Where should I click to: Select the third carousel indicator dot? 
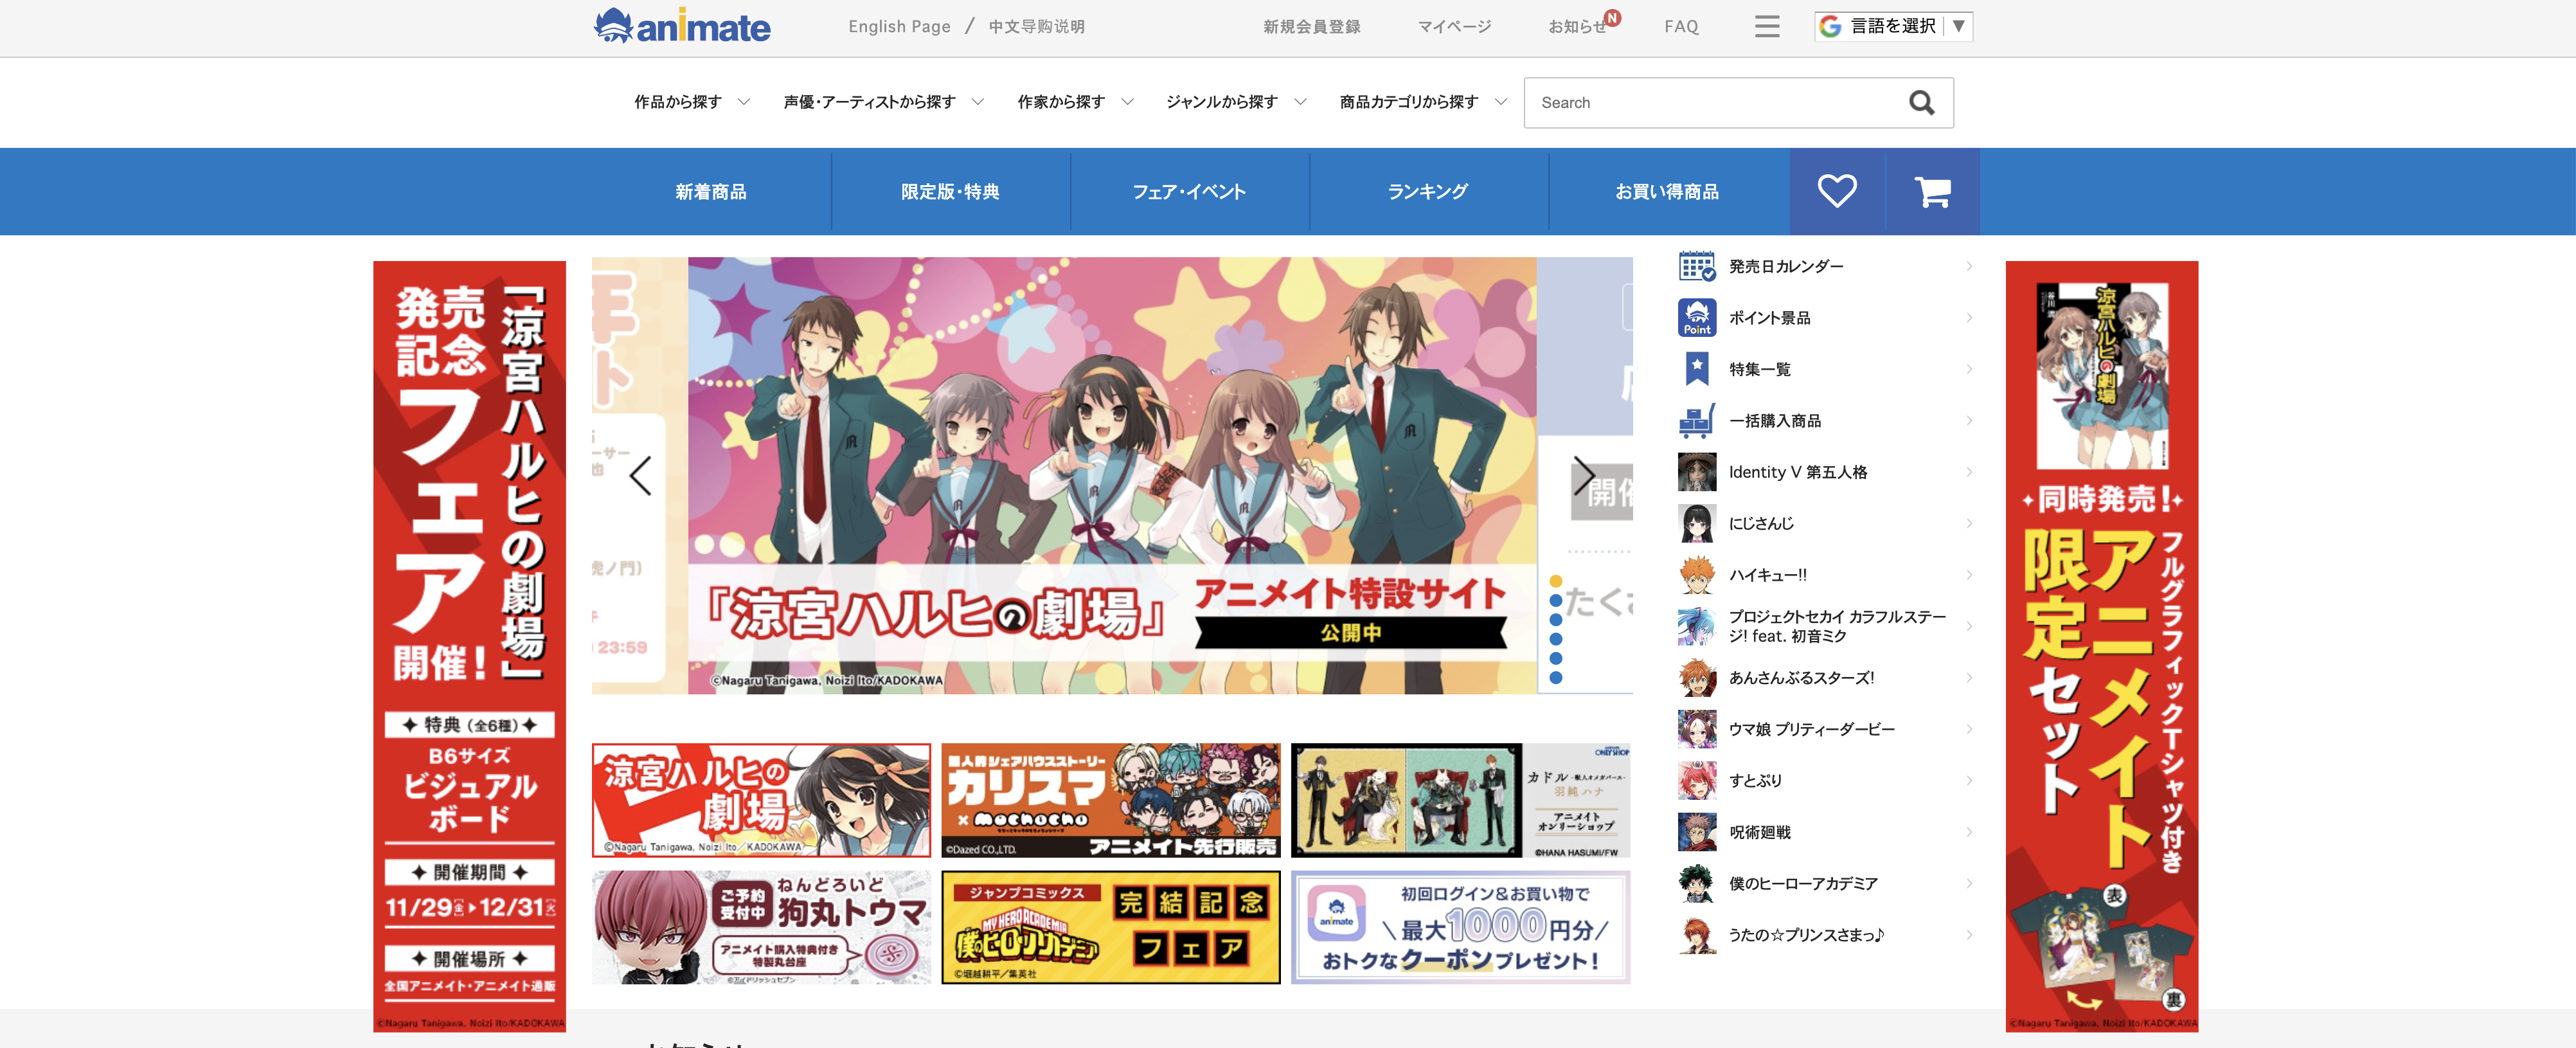click(x=1555, y=620)
